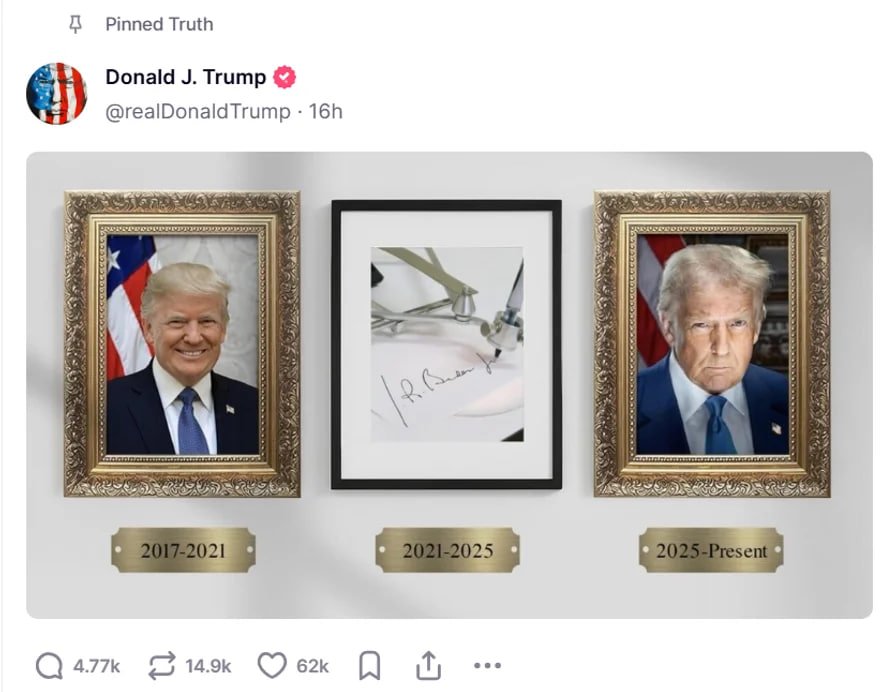Click the @realDonaldTrump handle
Viewport: 896px width, 692px height.
(x=198, y=111)
